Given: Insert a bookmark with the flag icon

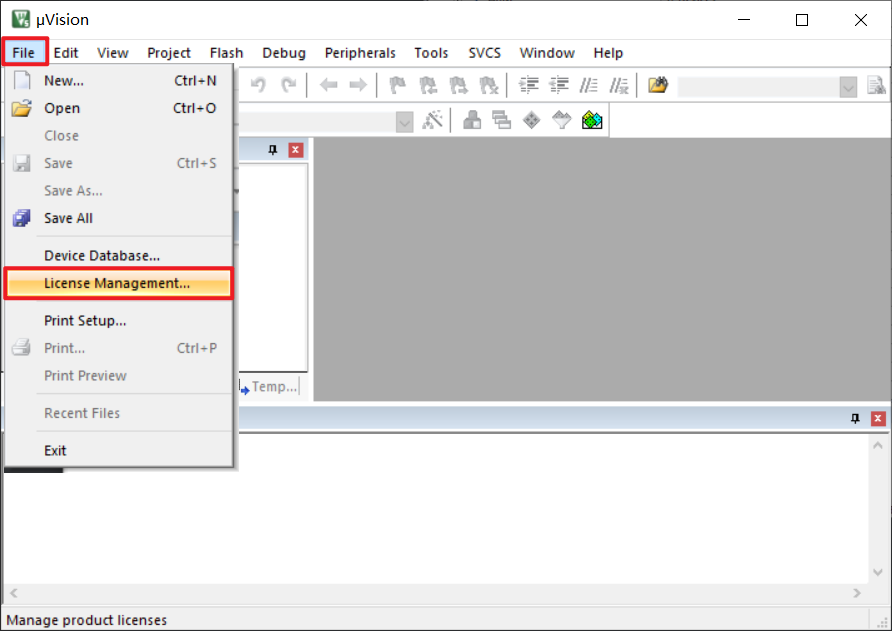Looking at the screenshot, I should pyautogui.click(x=397, y=85).
